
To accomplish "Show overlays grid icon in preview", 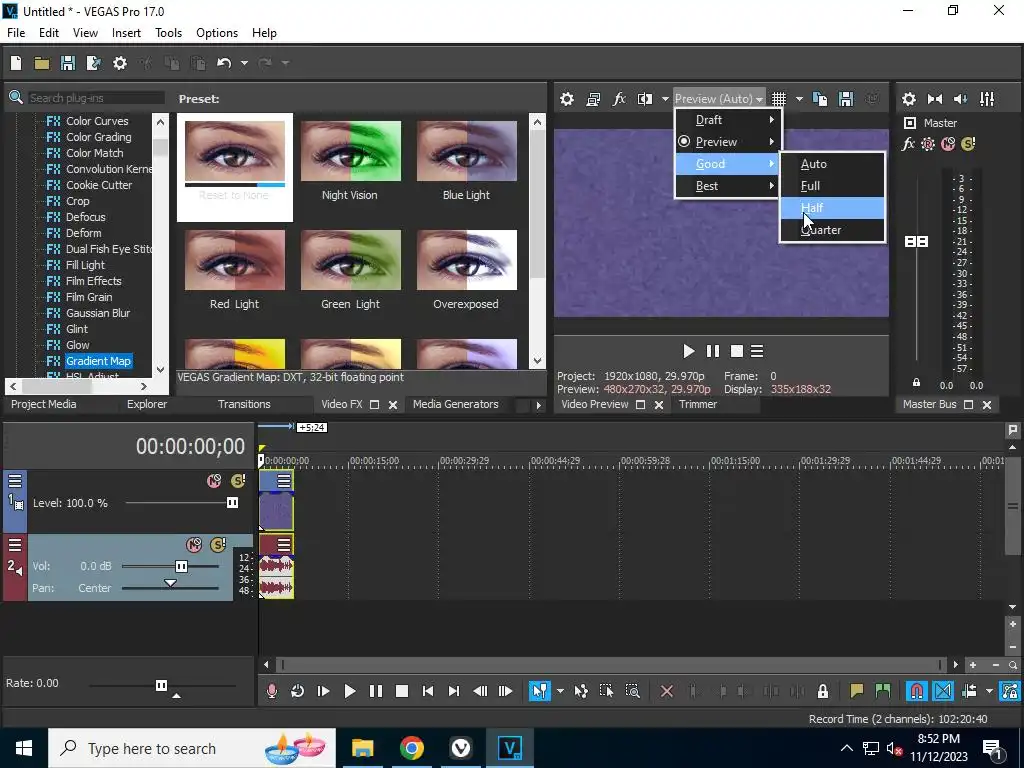I will 779,99.
